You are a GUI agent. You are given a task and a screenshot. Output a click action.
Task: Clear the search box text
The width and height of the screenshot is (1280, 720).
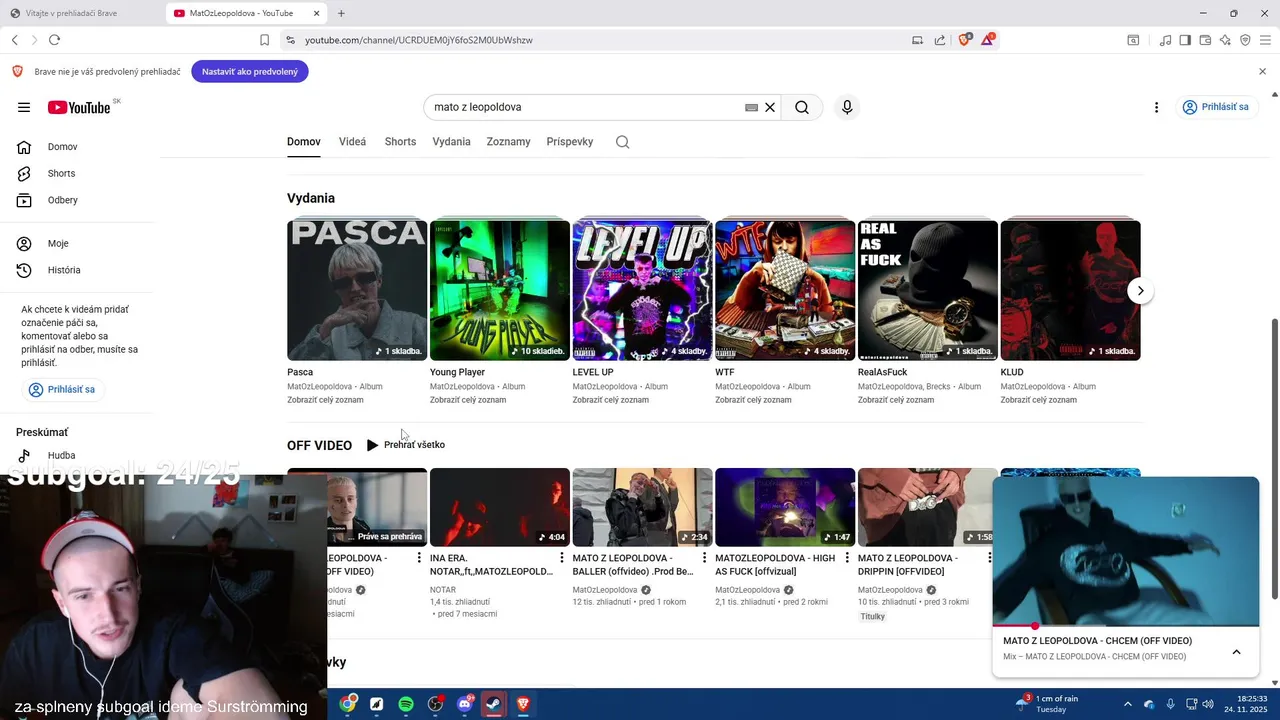(x=770, y=107)
